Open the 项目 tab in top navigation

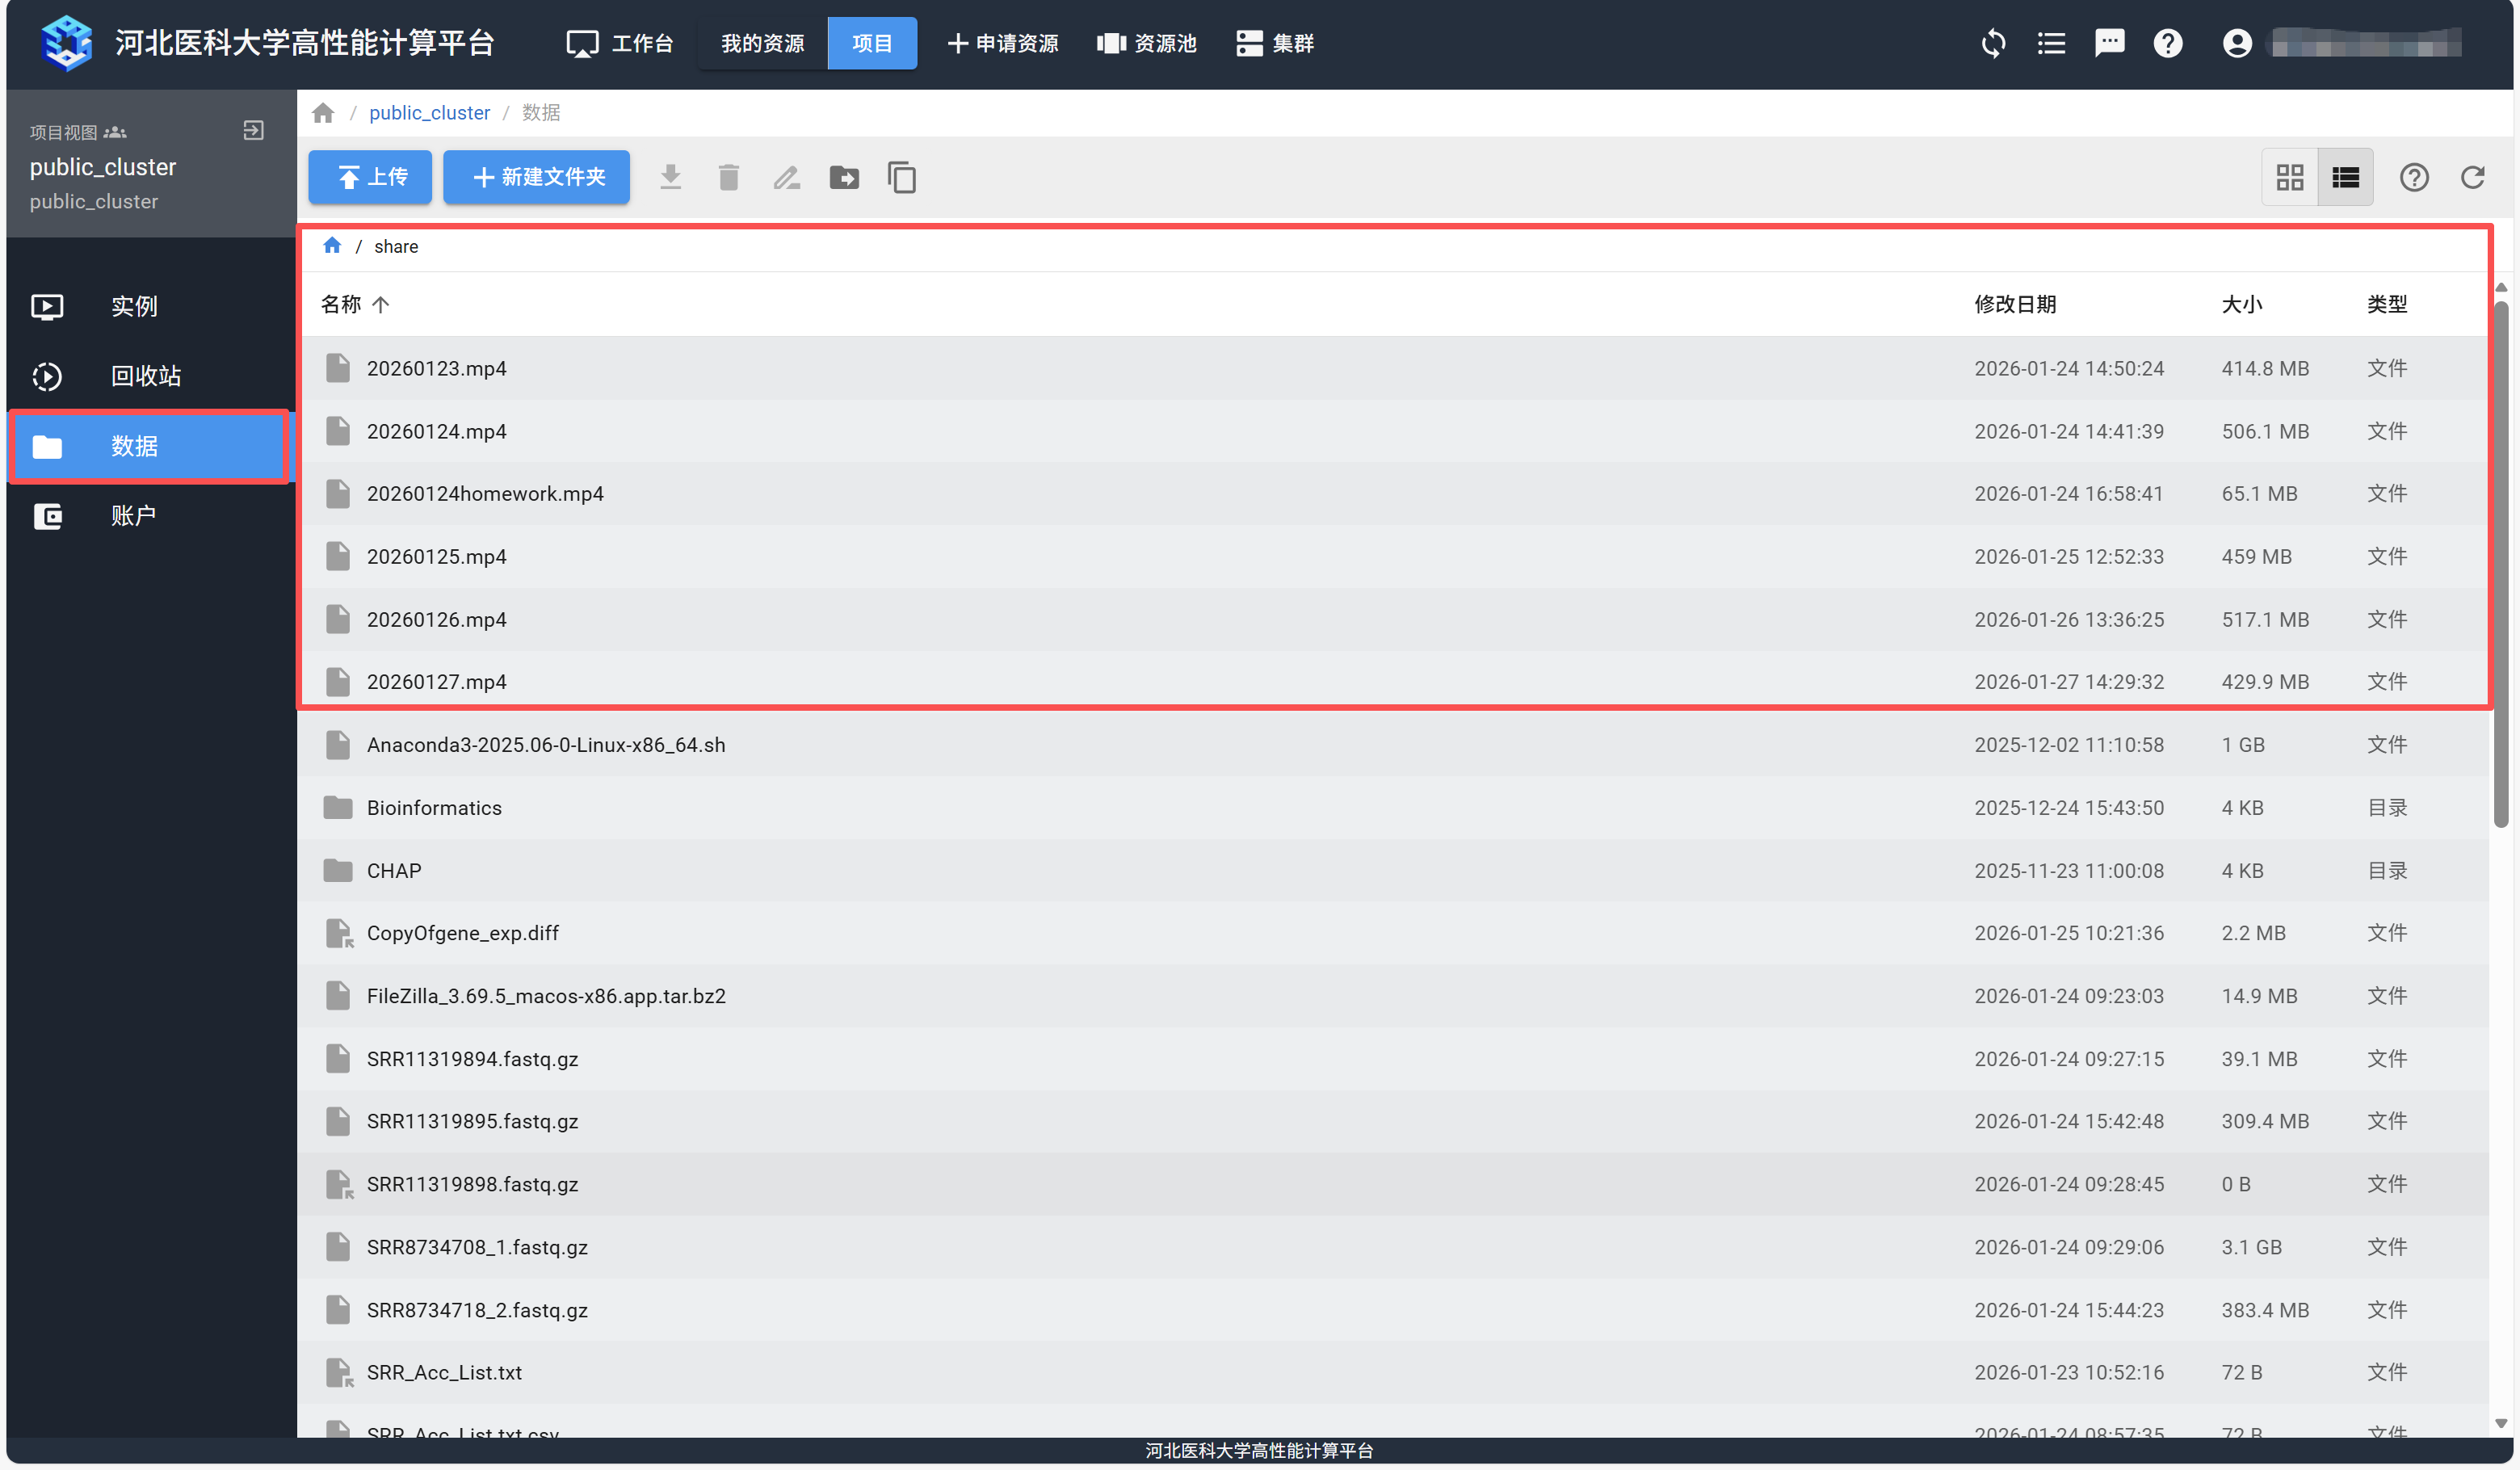[871, 43]
